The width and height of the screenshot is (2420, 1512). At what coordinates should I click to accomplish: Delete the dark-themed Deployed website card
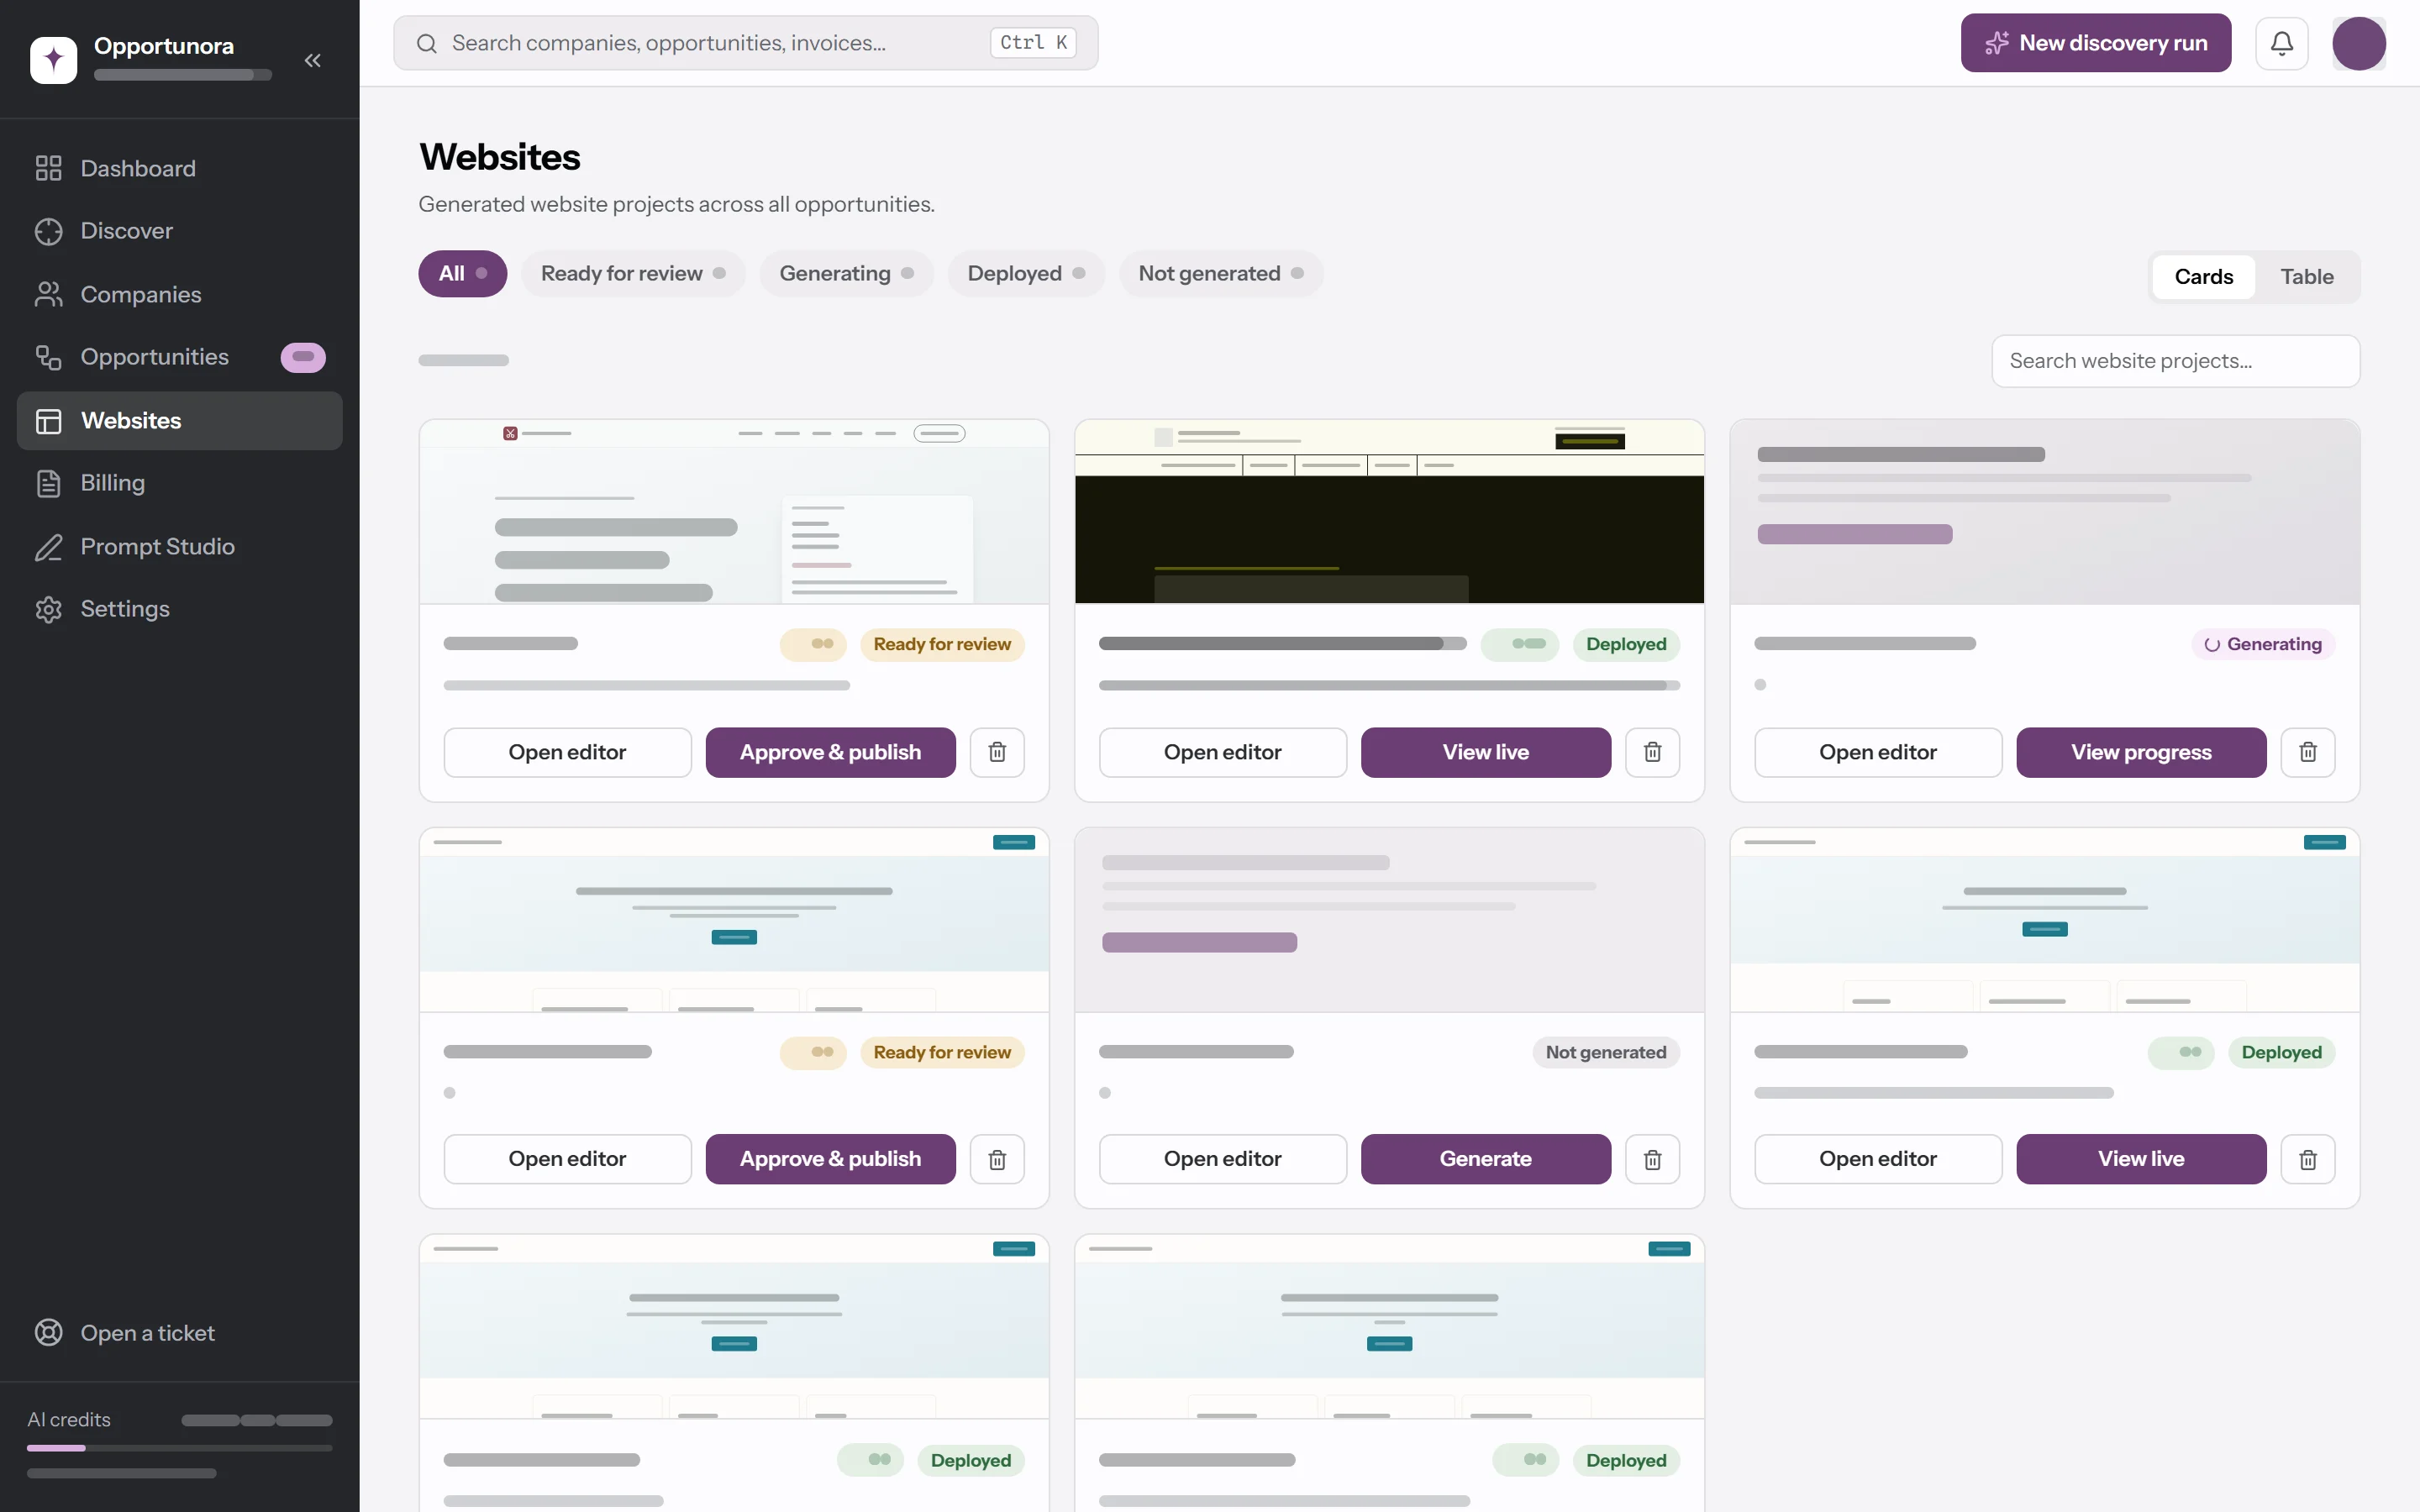tap(1652, 752)
